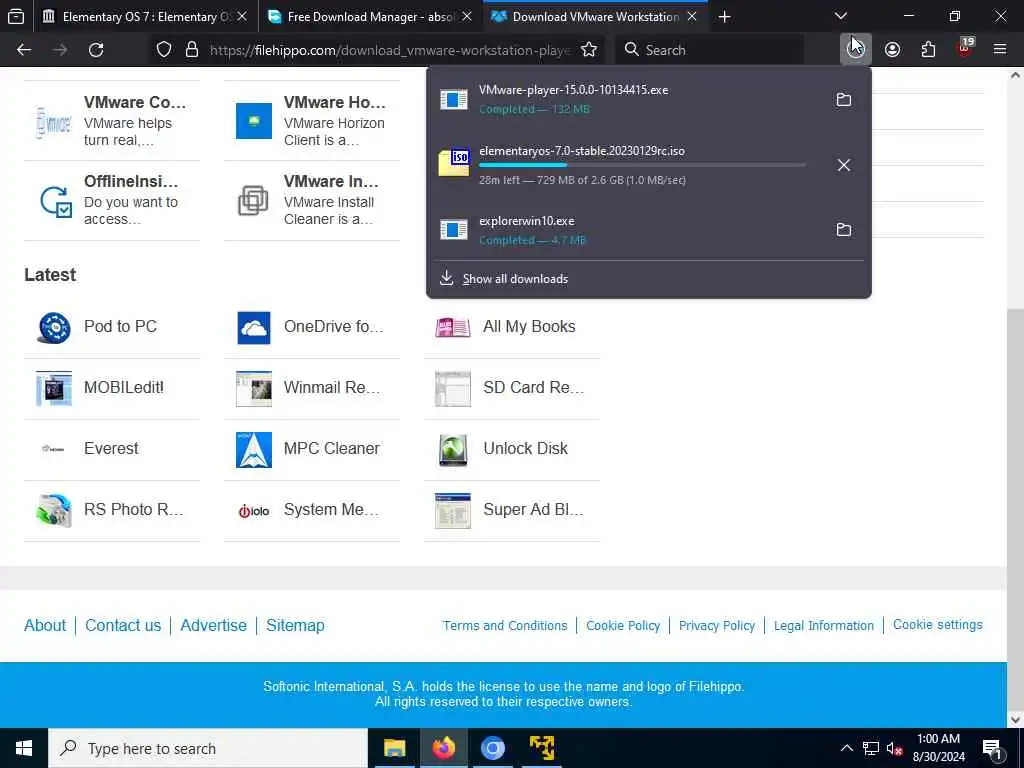Image resolution: width=1024 pixels, height=768 pixels.
Task: Show hidden system tray icons
Action: (846, 748)
